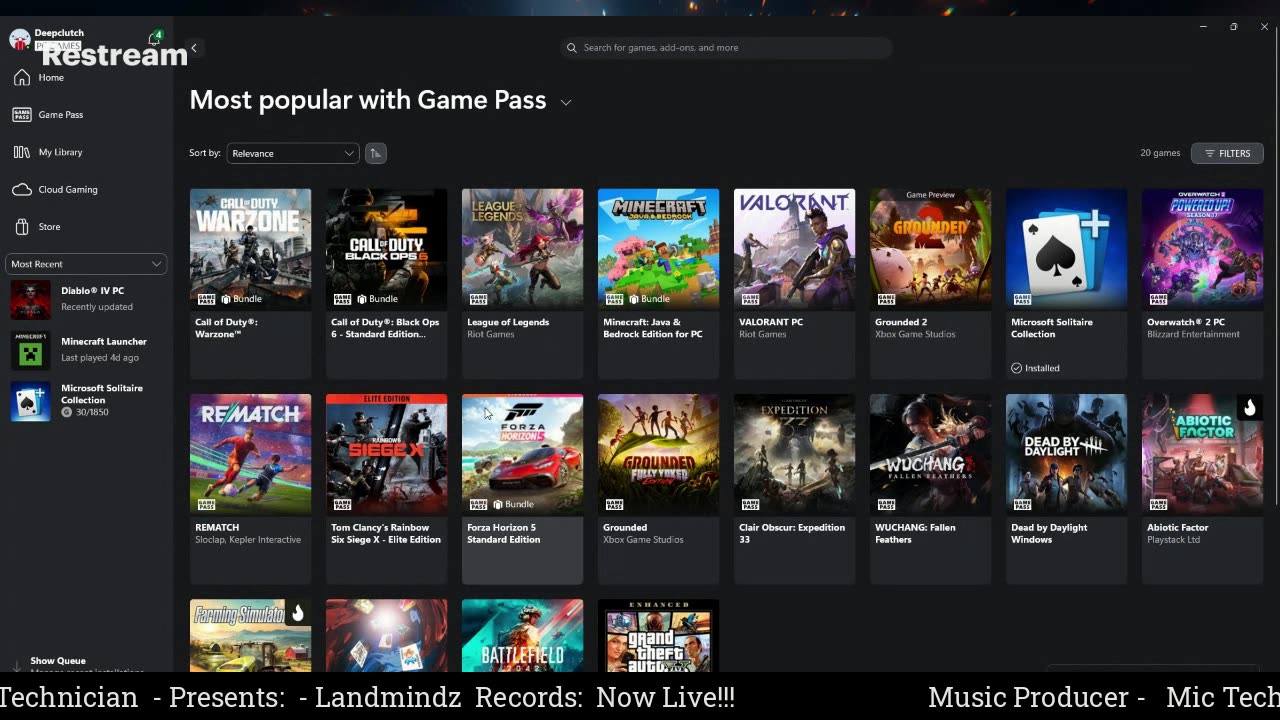Screen dimensions: 1280x720
Task: Click the Home house icon in the sidebar
Action: click(x=21, y=77)
